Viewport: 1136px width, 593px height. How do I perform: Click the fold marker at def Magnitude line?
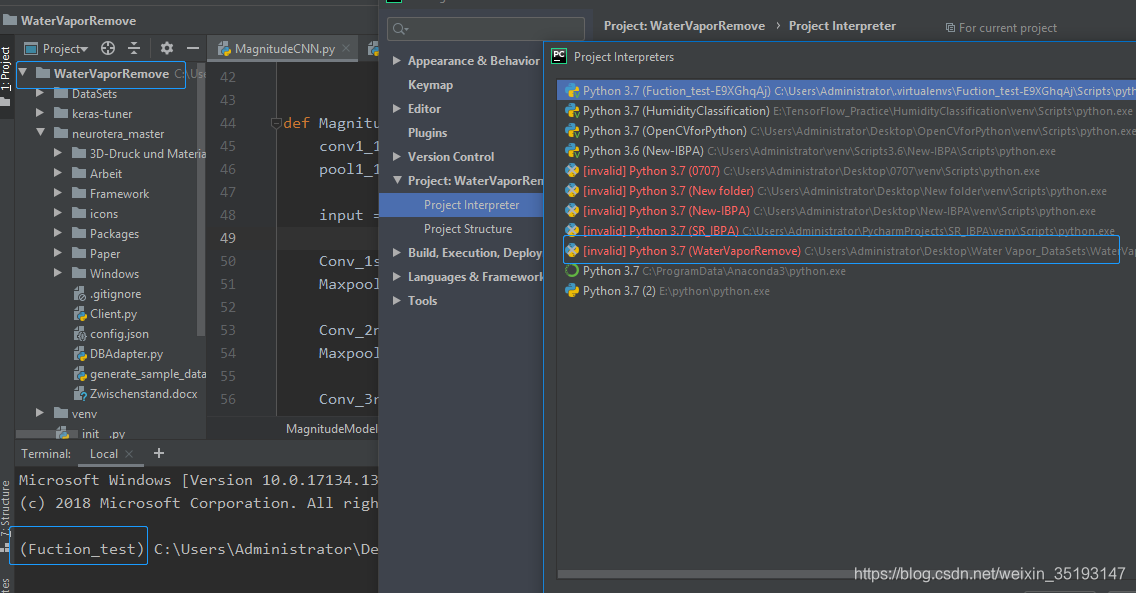coord(275,123)
